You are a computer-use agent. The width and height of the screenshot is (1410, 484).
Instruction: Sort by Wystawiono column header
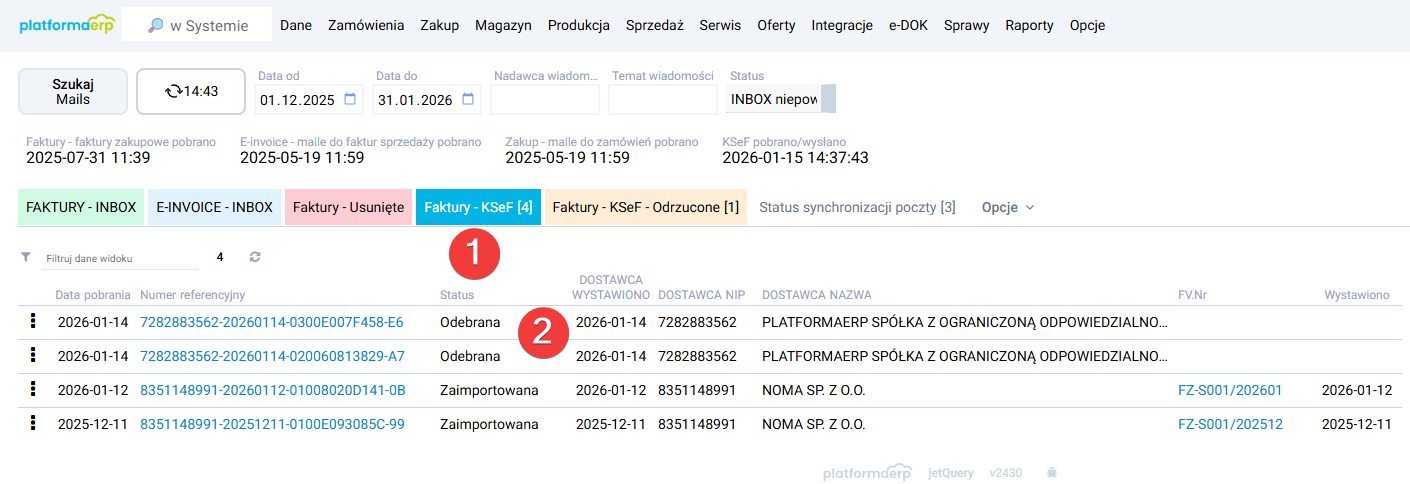pyautogui.click(x=1357, y=295)
